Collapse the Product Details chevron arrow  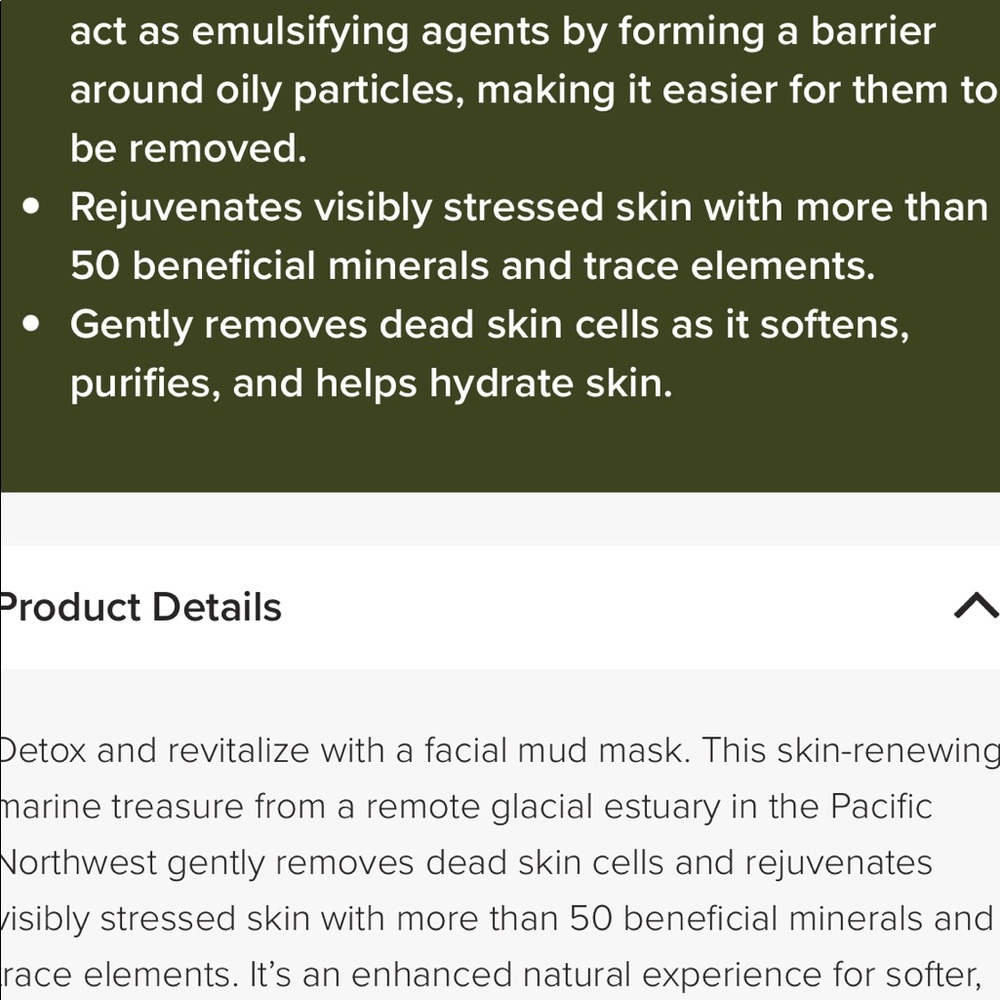click(975, 606)
